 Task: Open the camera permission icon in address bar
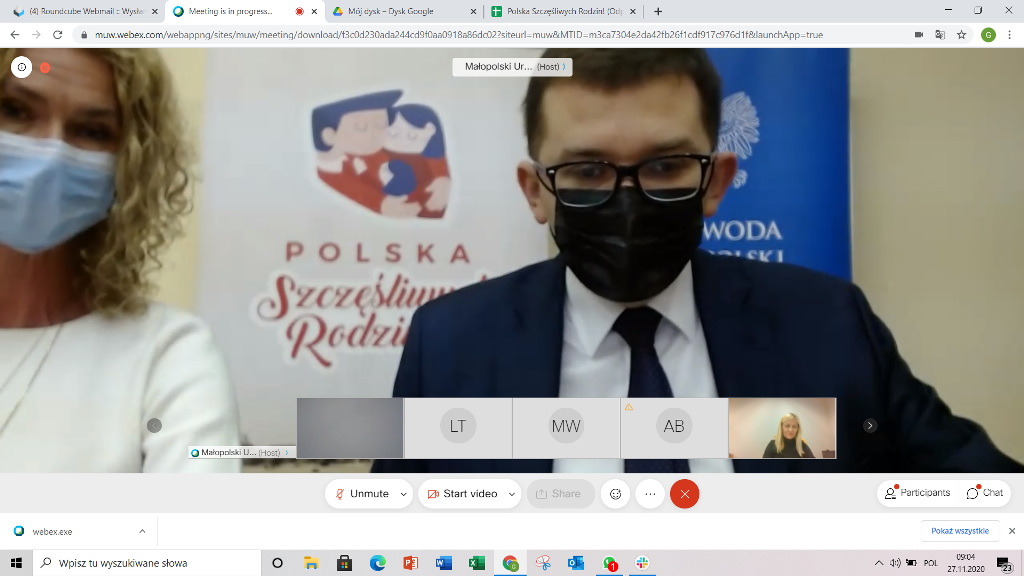[x=919, y=35]
